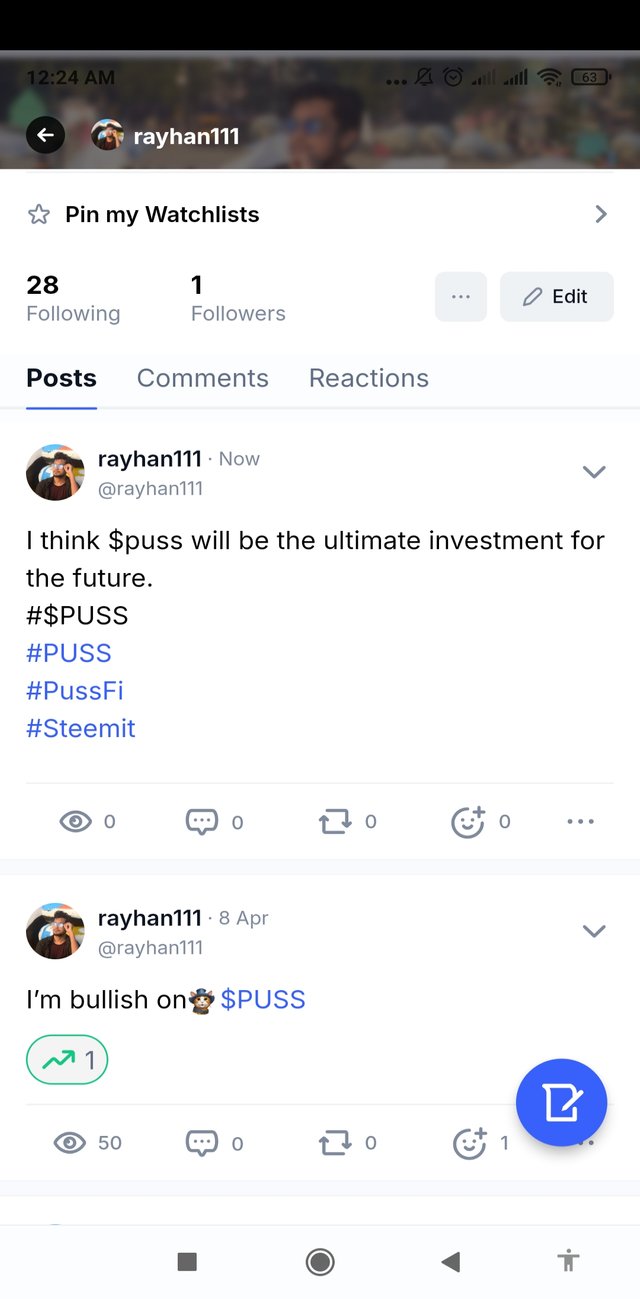Switch to the Comments tab
This screenshot has height=1299, width=640.
pyautogui.click(x=203, y=378)
